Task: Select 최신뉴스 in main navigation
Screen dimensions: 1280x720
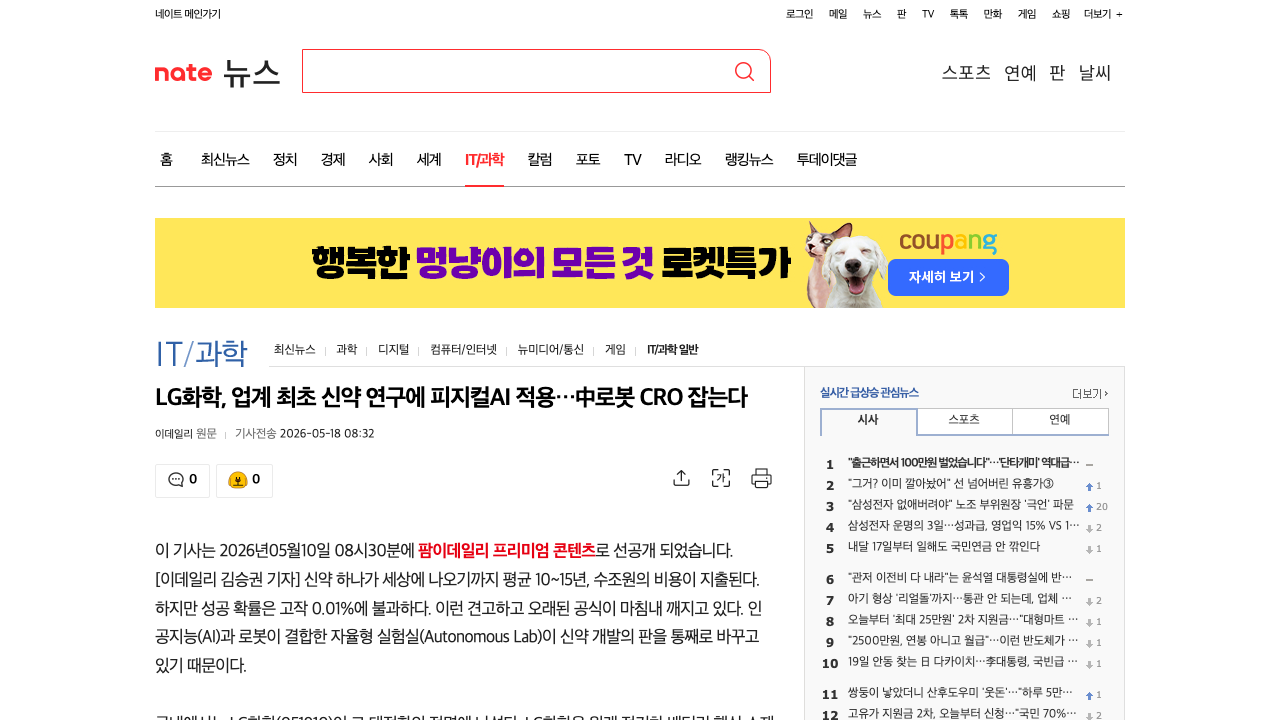Action: [225, 159]
